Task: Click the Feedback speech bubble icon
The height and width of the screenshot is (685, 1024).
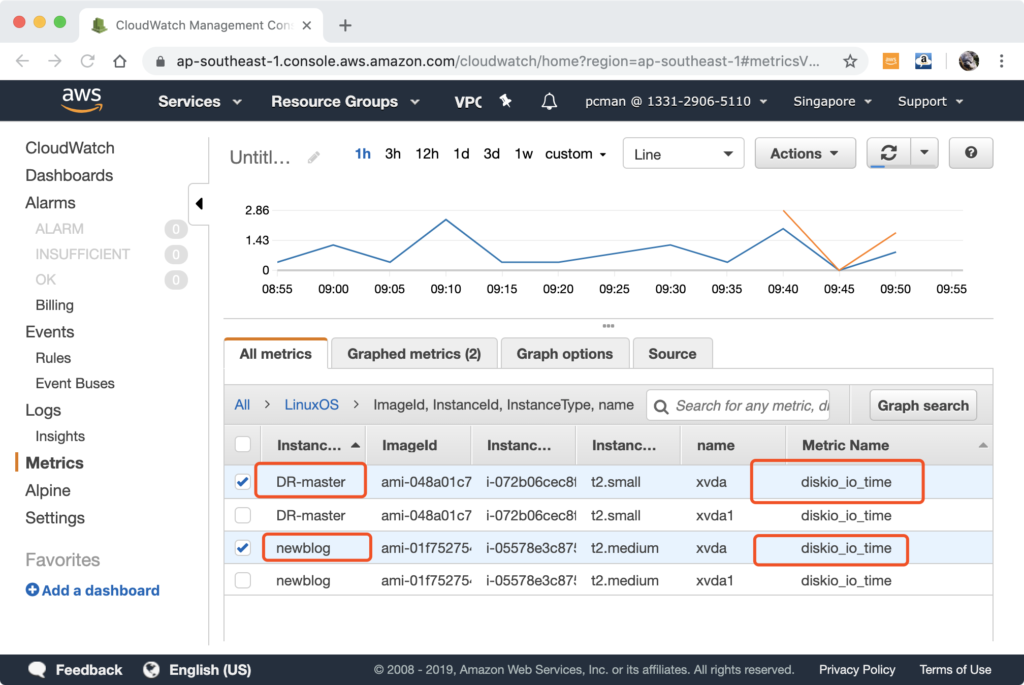Action: (37, 669)
